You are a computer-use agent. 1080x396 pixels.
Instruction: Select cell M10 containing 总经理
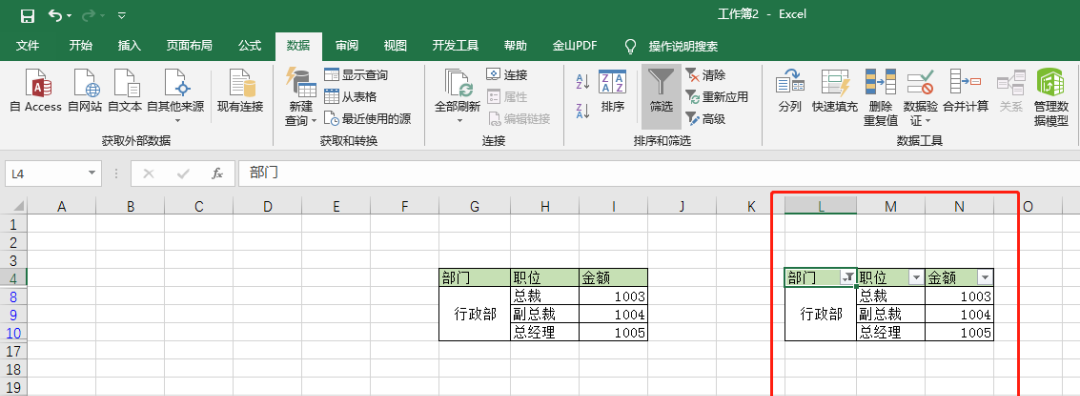(x=891, y=332)
